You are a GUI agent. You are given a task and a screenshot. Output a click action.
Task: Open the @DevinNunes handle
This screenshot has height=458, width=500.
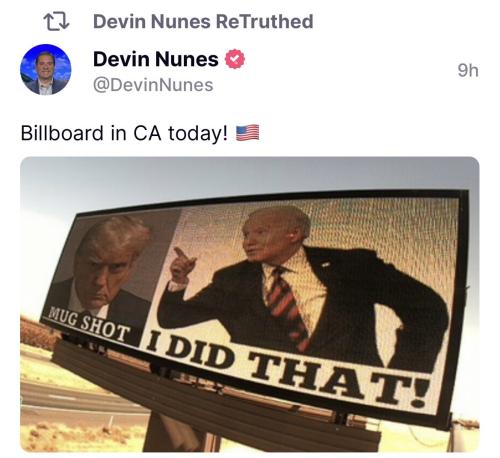click(153, 85)
